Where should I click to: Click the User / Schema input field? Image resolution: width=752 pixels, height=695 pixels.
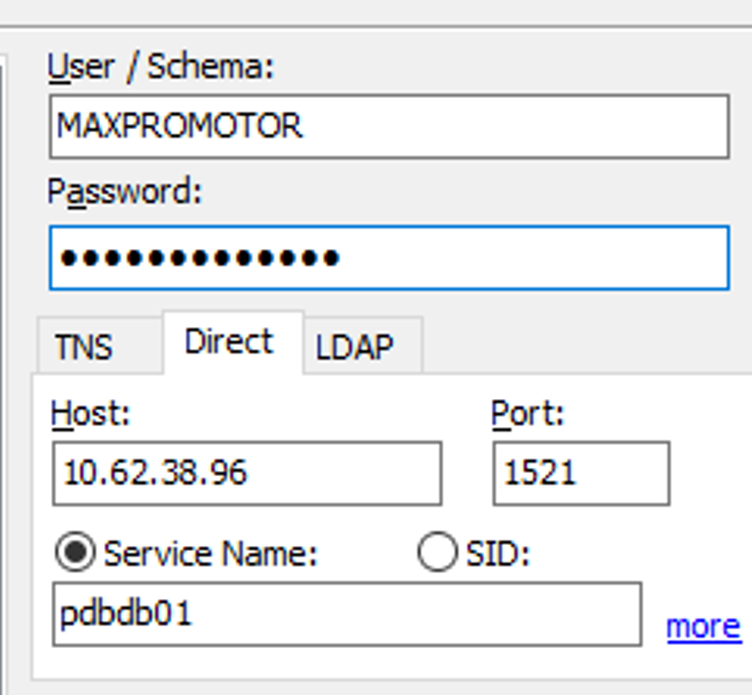click(500, 127)
